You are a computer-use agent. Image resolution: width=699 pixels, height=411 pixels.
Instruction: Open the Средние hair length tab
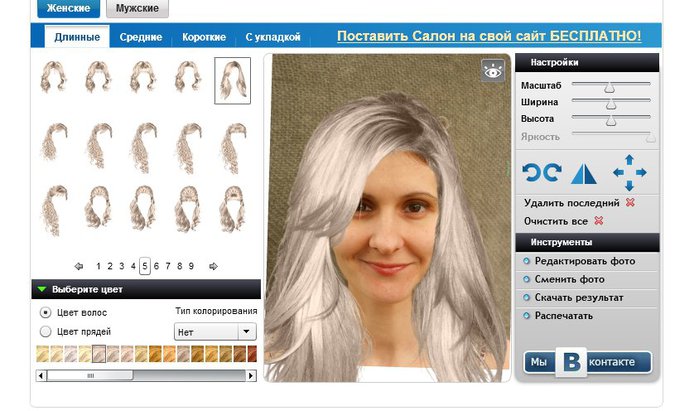[x=140, y=37]
